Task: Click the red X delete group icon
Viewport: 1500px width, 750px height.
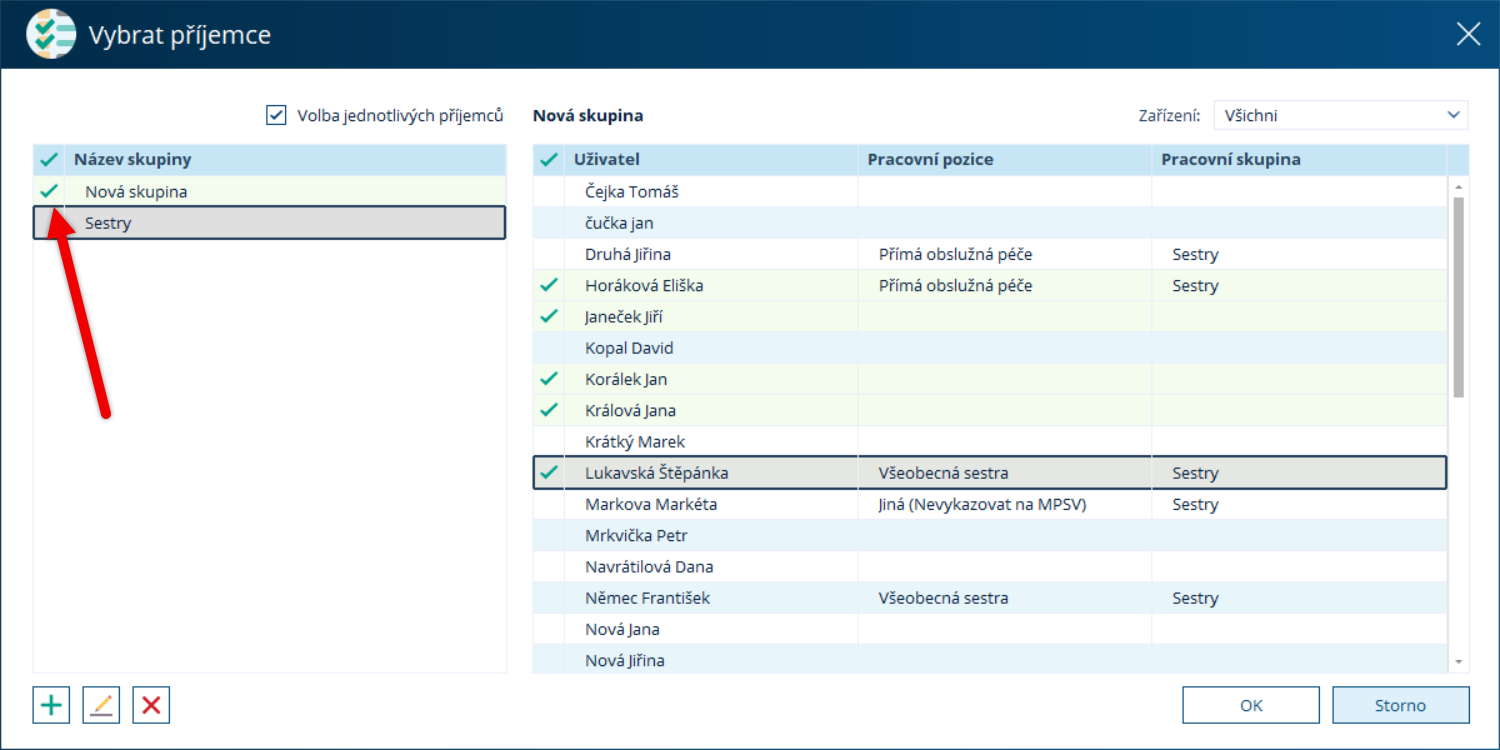Action: pos(151,705)
